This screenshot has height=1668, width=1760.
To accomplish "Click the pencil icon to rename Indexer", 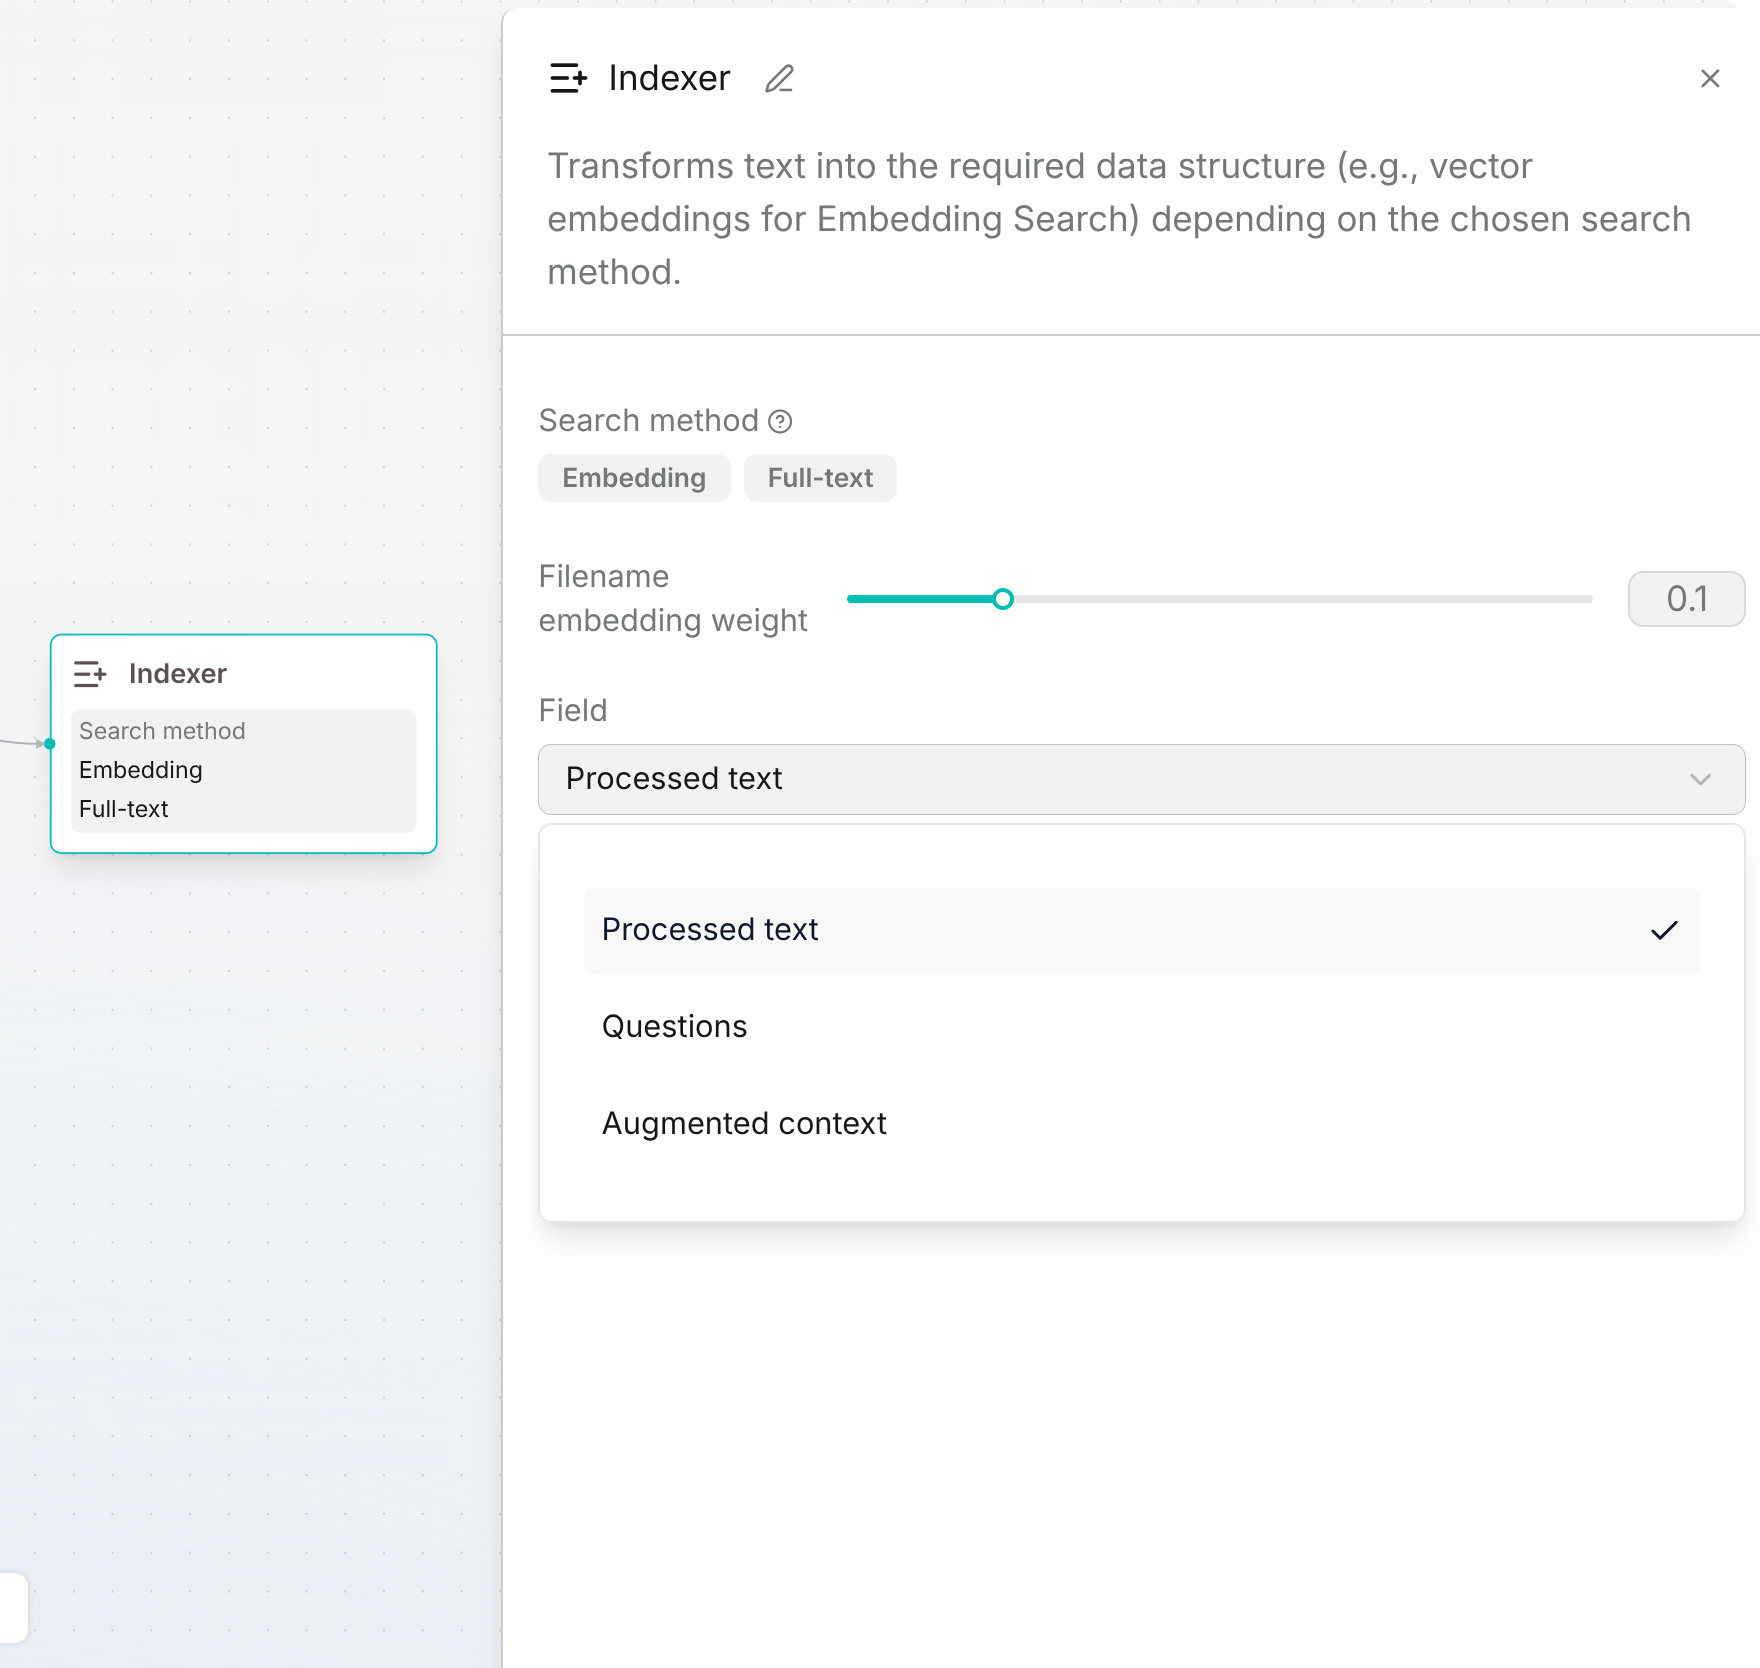I will (779, 79).
